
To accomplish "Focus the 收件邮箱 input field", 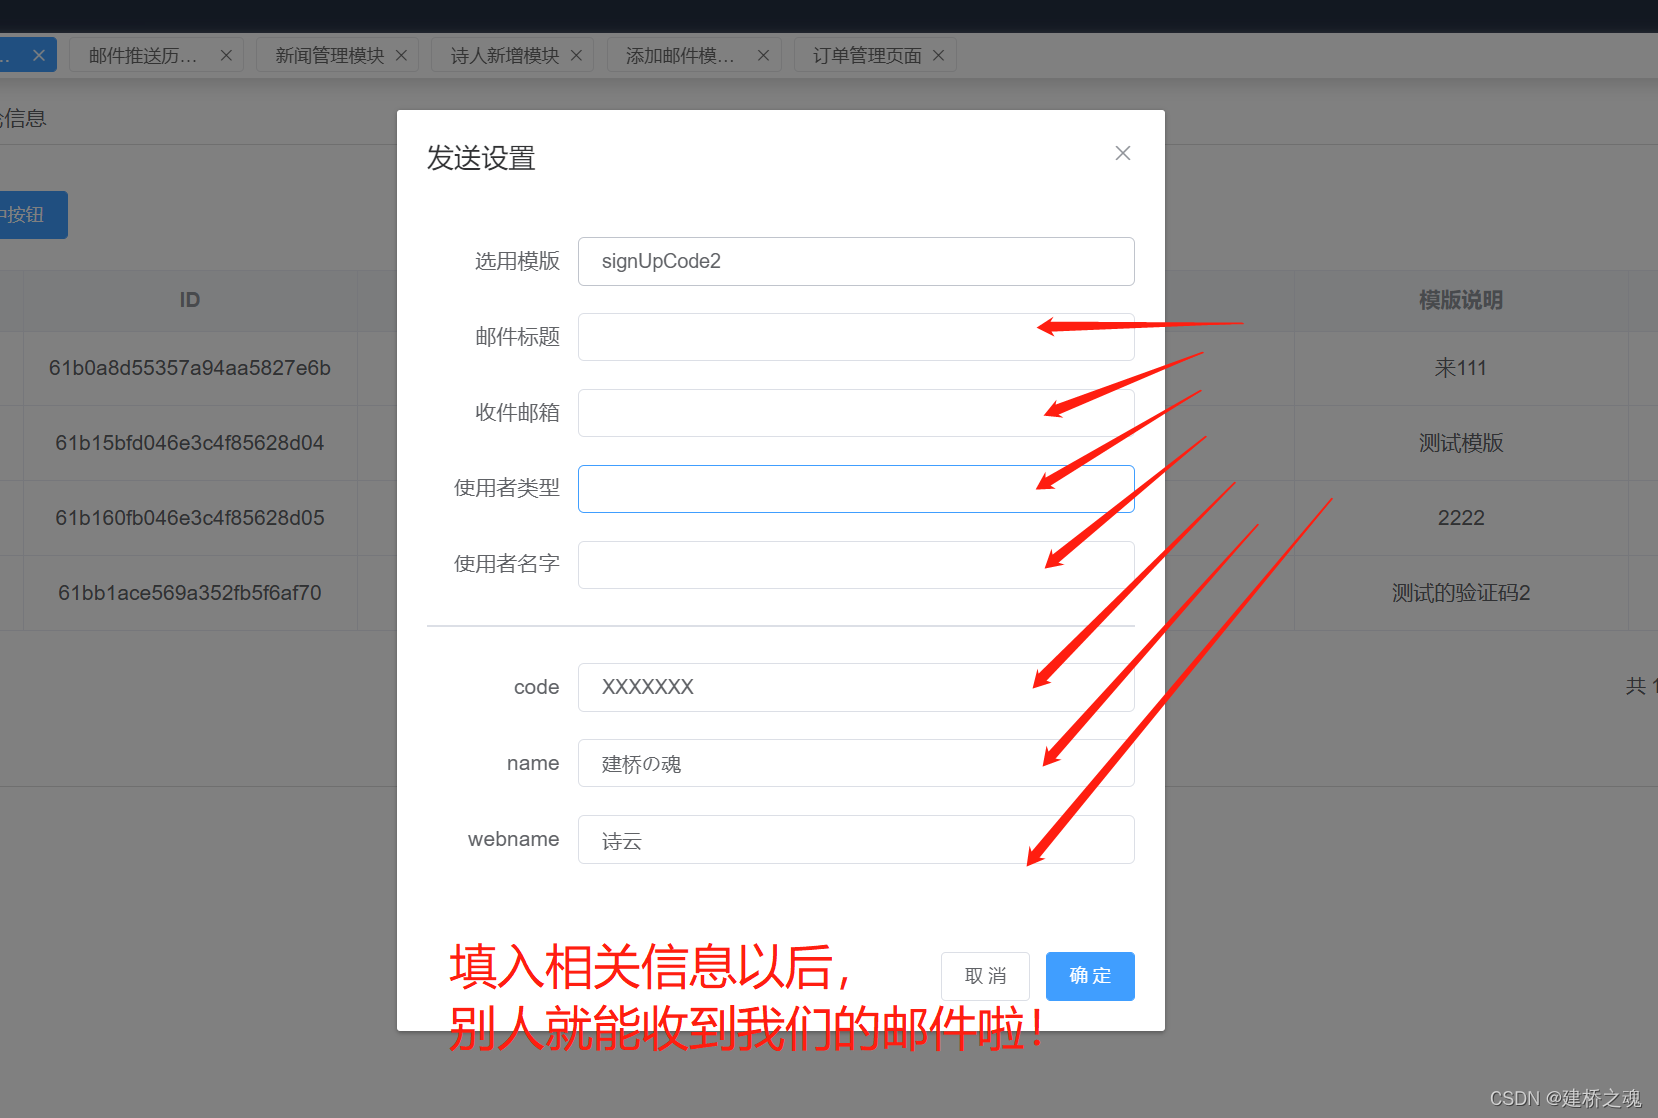I will tap(856, 413).
